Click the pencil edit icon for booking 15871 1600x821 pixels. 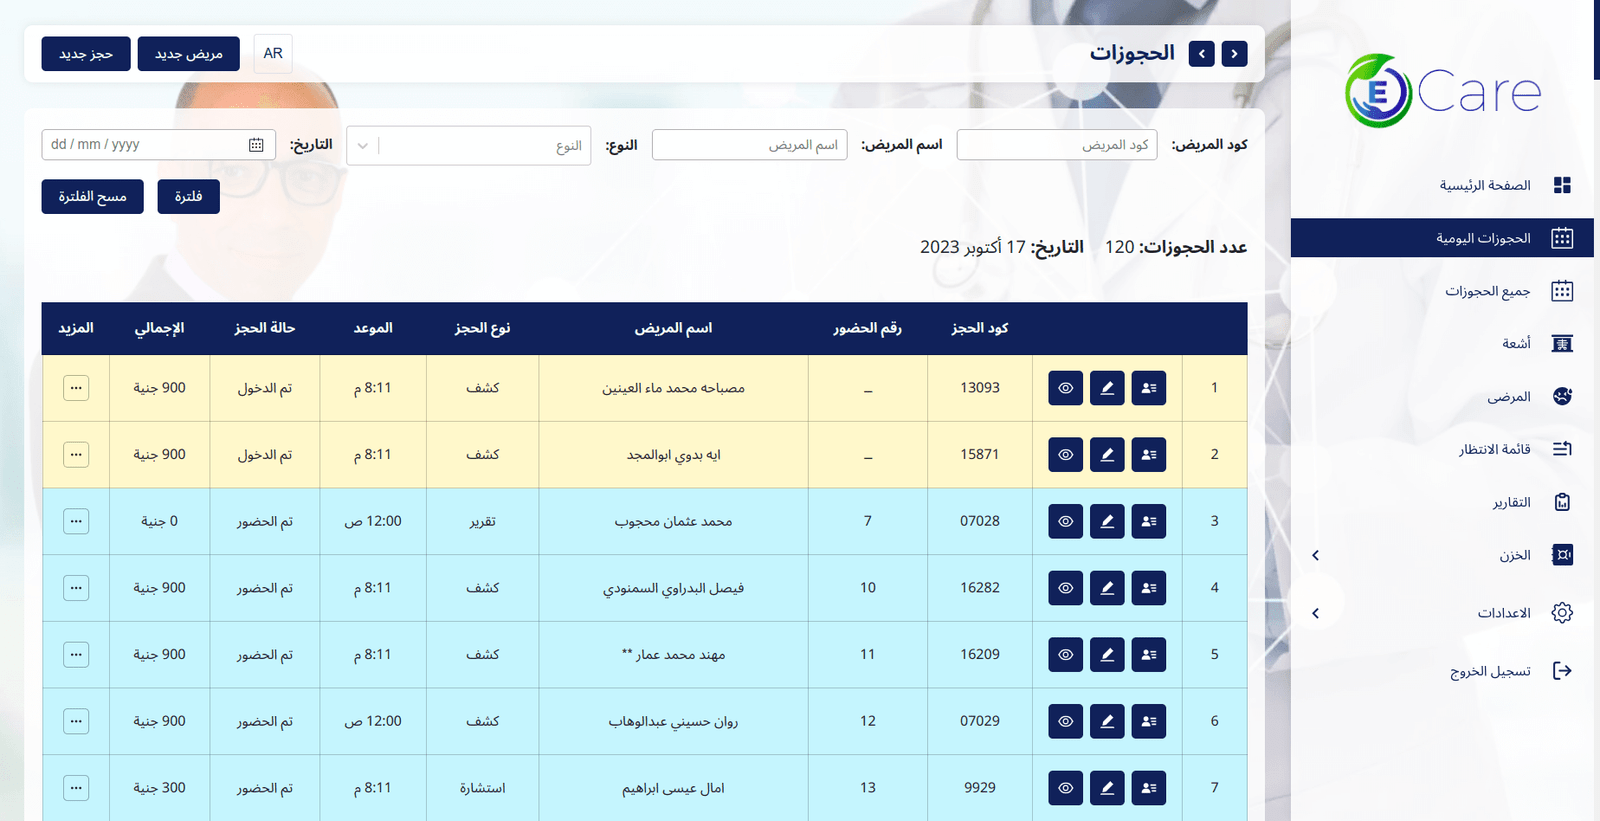(1107, 455)
